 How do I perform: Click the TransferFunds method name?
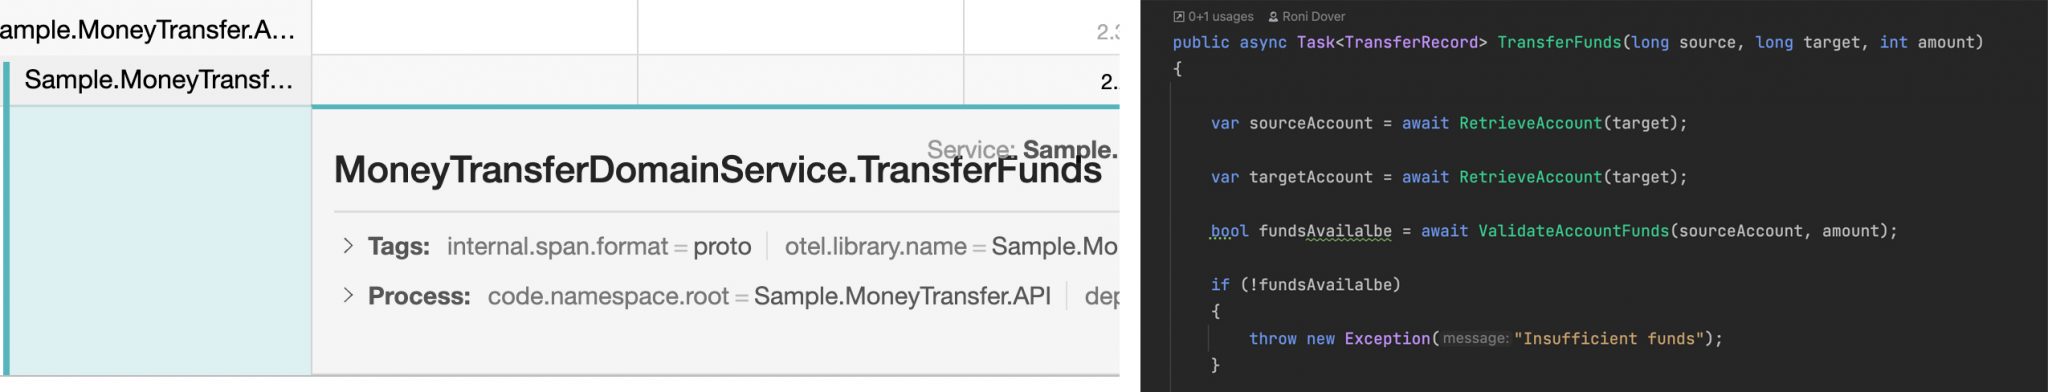1560,42
